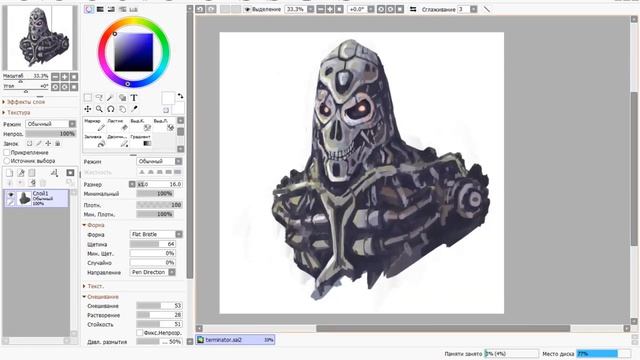Zoom out using top toolbar minus button
The height and width of the screenshot is (360, 640).
tap(320, 9)
